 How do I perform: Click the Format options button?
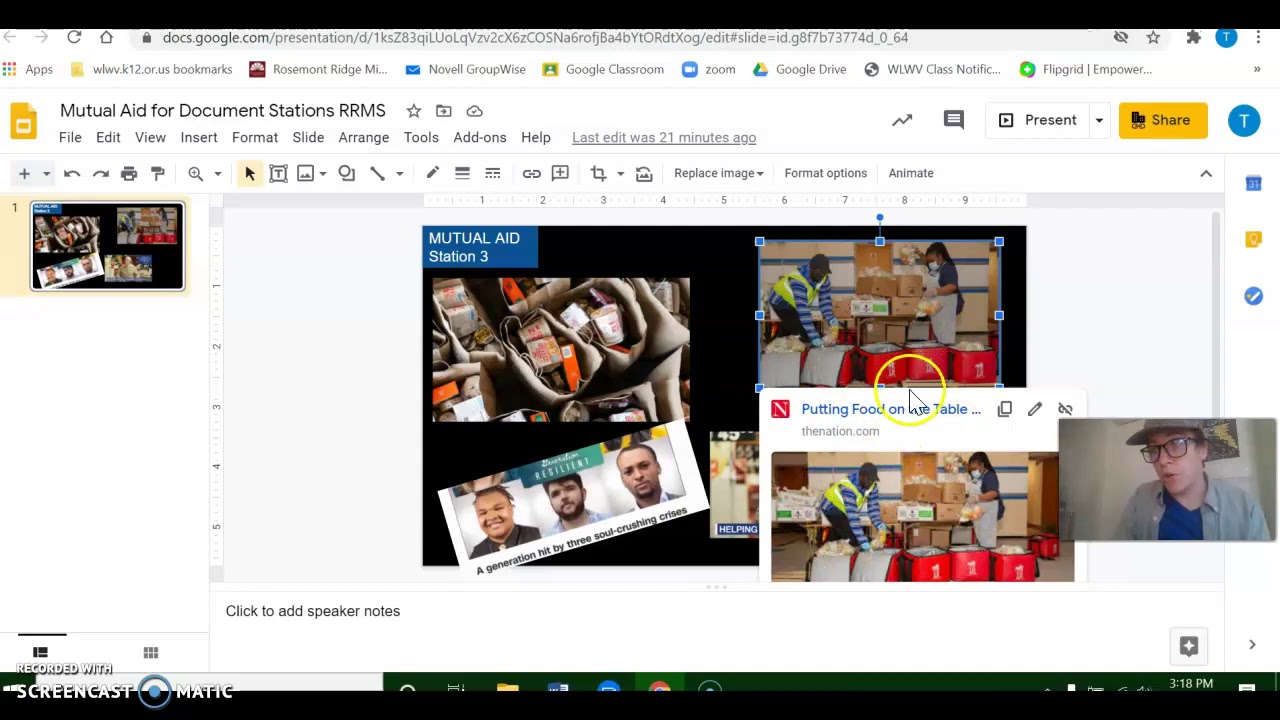click(826, 173)
